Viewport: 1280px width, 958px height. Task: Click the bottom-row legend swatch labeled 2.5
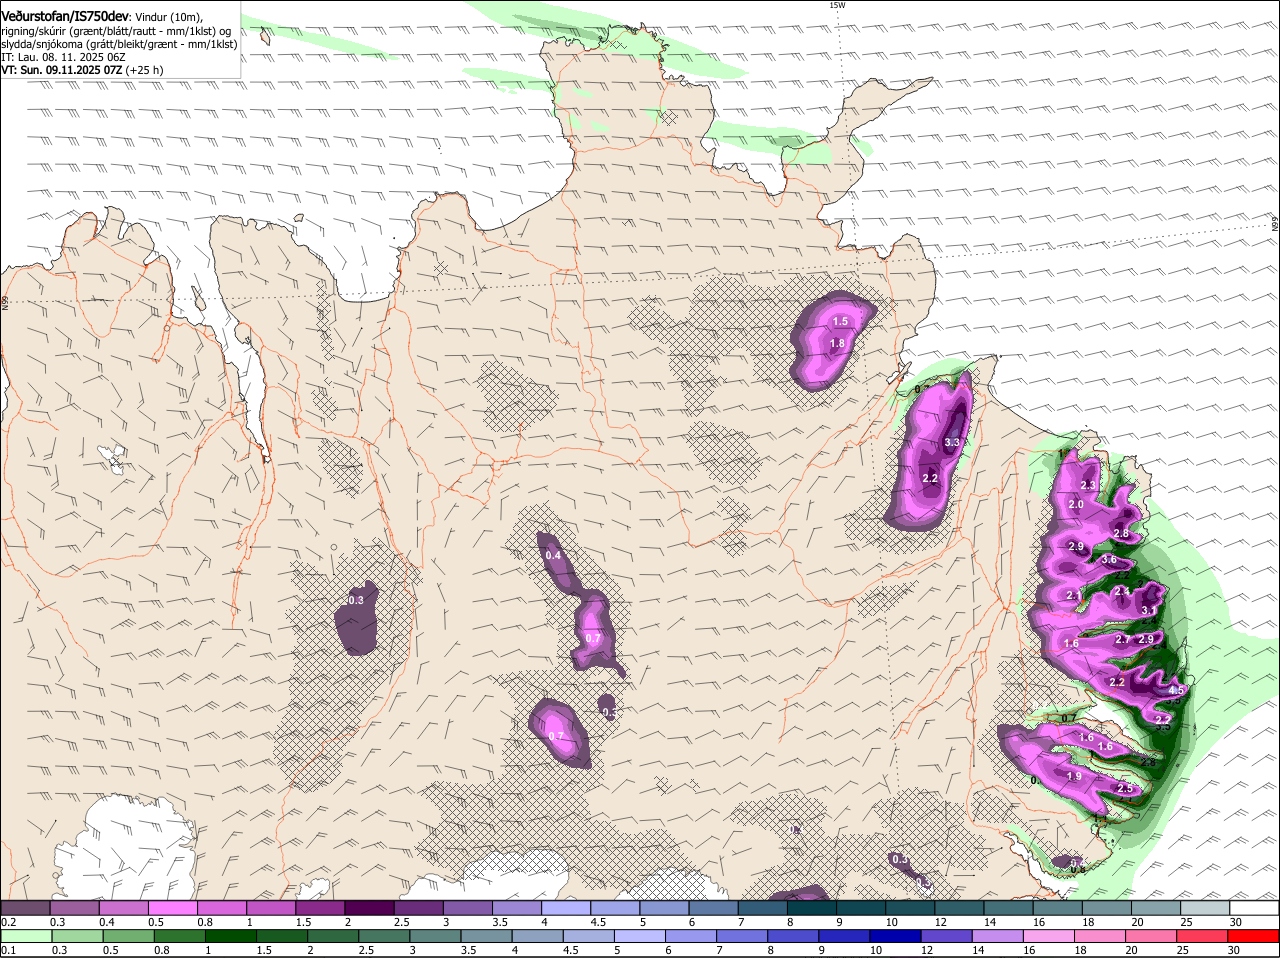[385, 937]
